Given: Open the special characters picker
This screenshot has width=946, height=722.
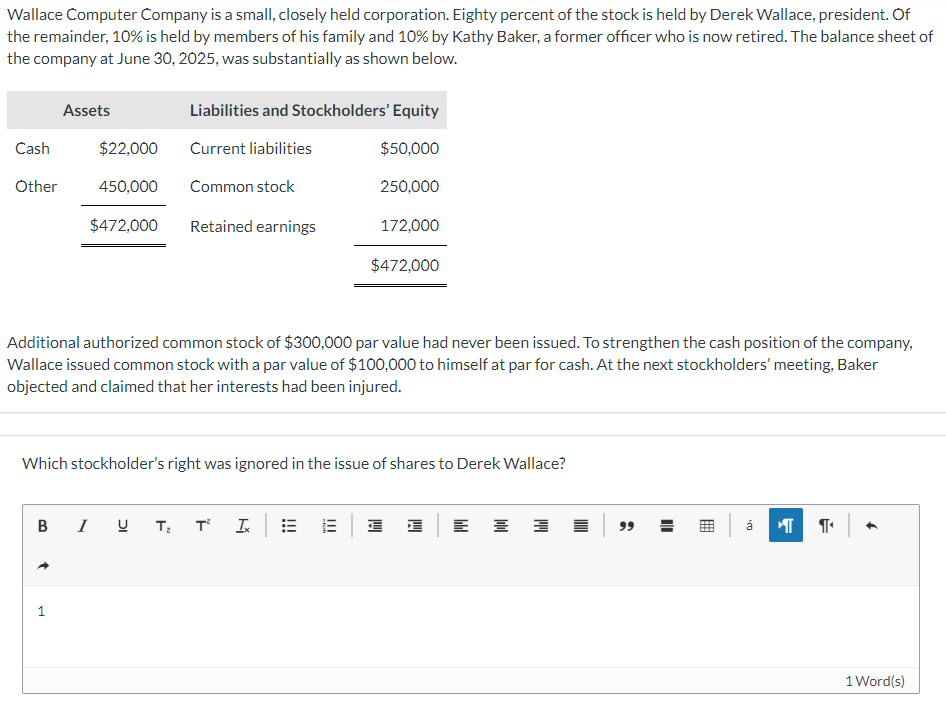Looking at the screenshot, I should pos(749,525).
